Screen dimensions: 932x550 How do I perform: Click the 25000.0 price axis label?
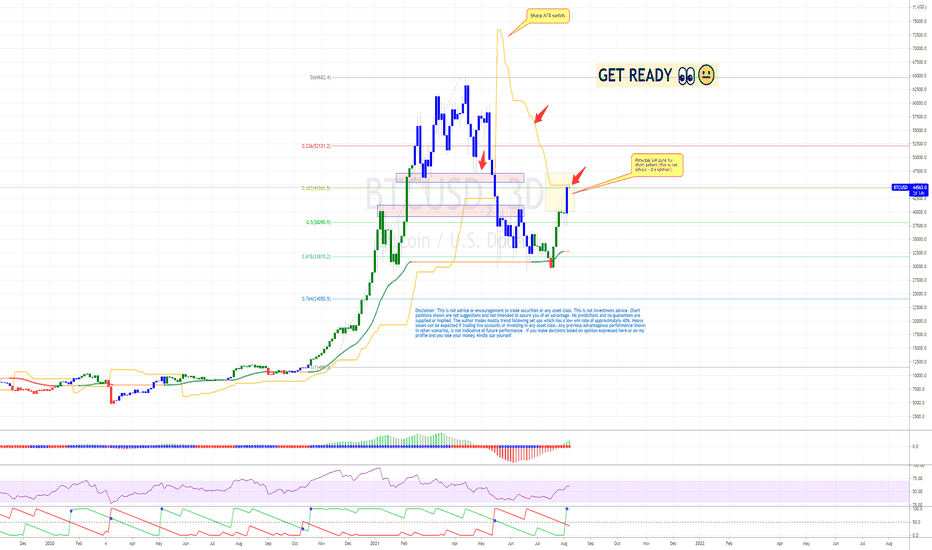(919, 294)
